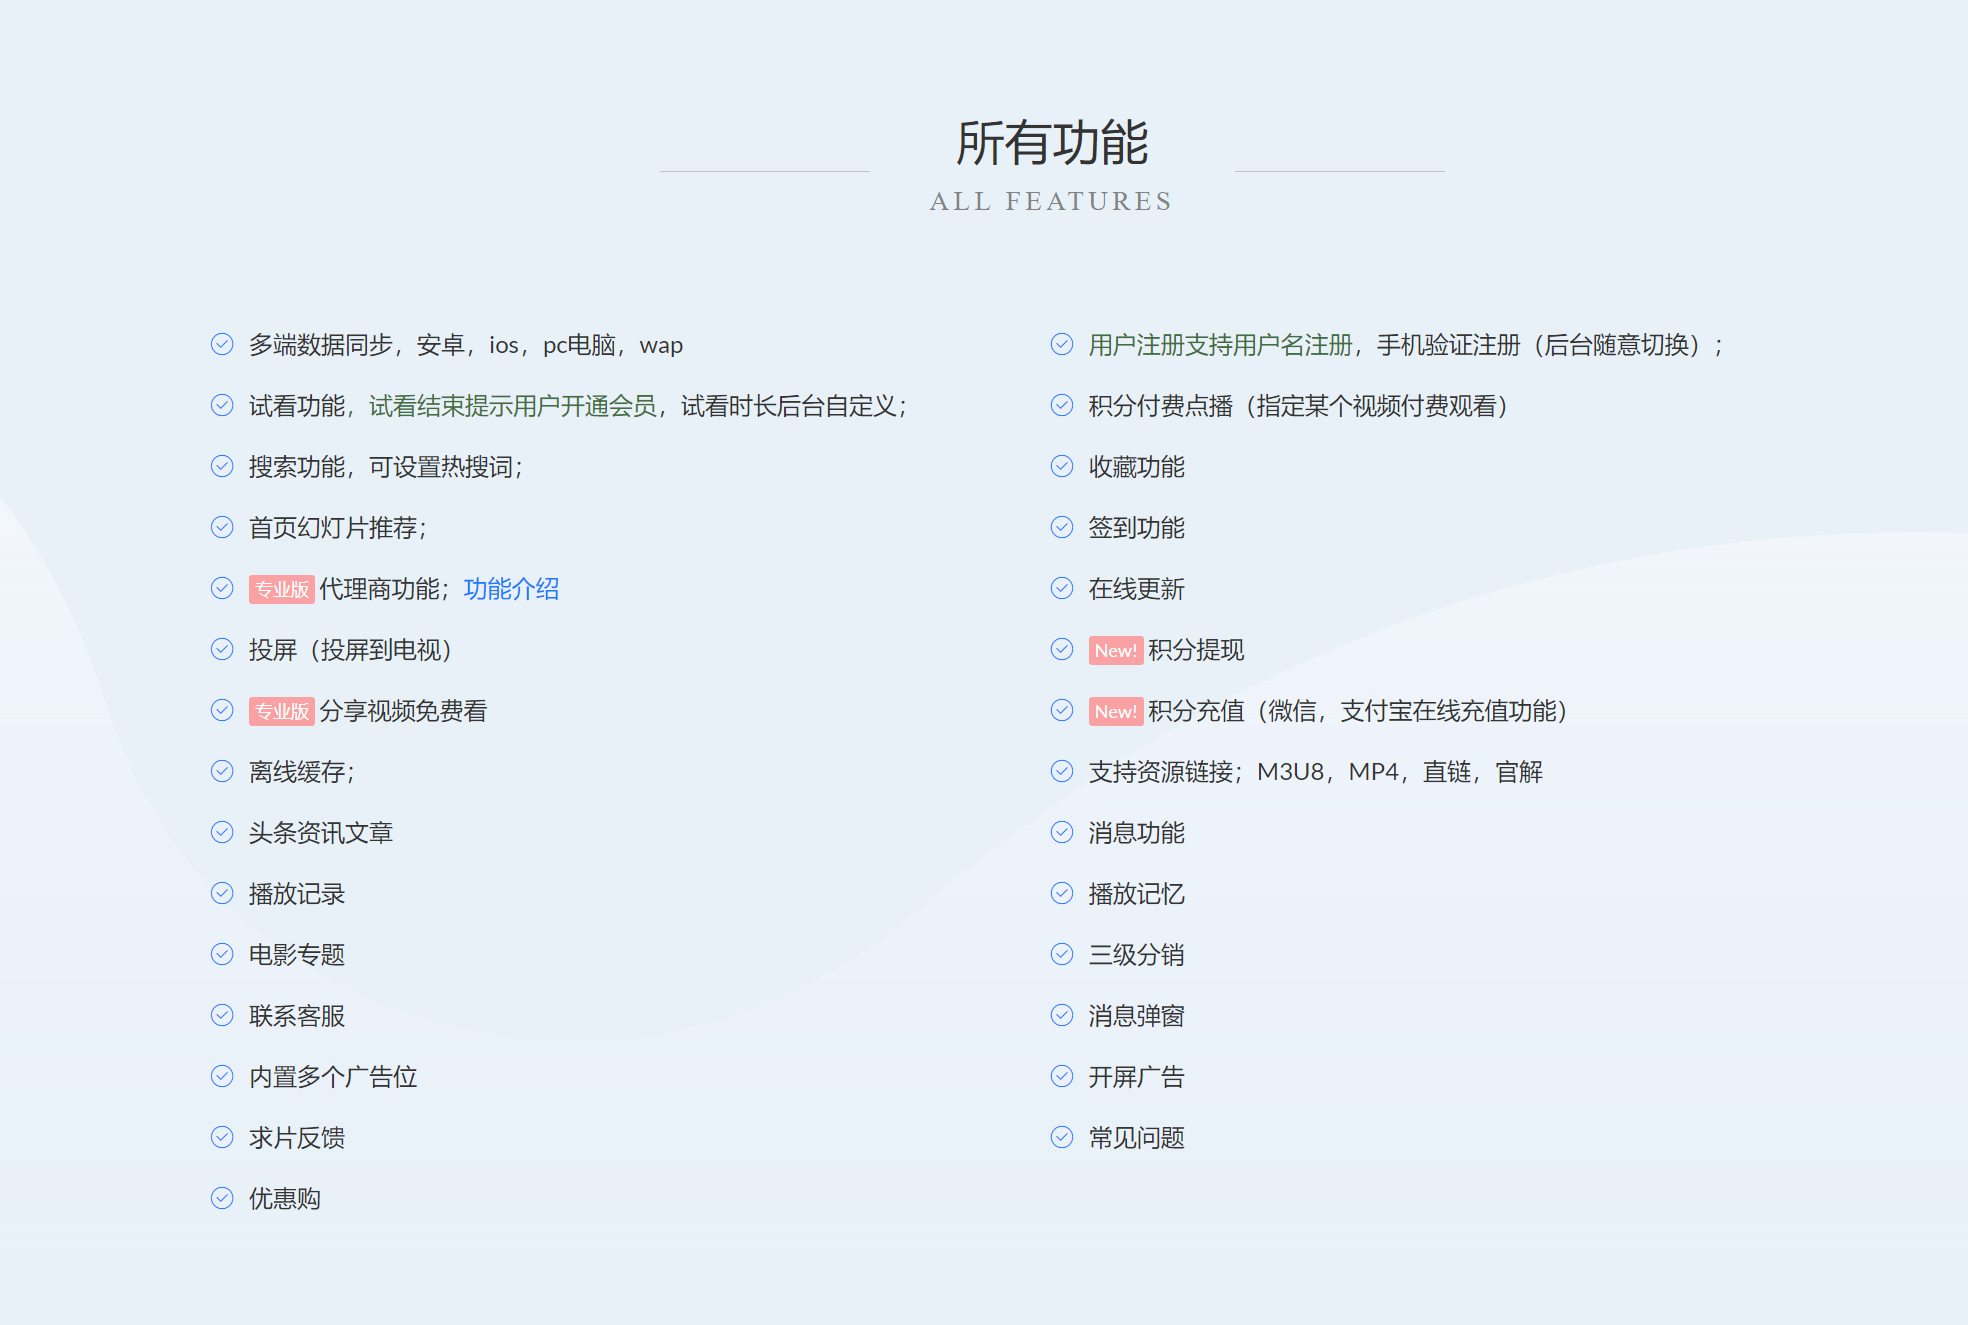1968x1325 pixels.
Task: Click check icon beside 离线缓存
Action: click(x=222, y=772)
